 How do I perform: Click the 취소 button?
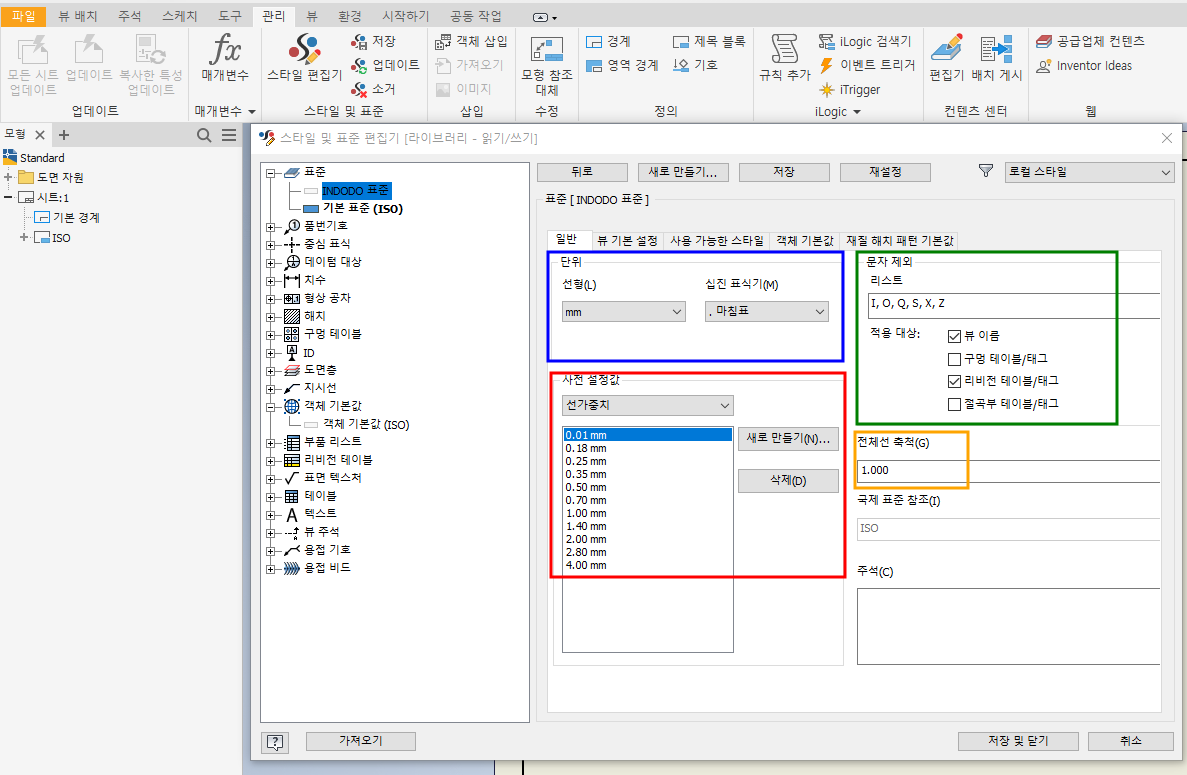[1131, 741]
